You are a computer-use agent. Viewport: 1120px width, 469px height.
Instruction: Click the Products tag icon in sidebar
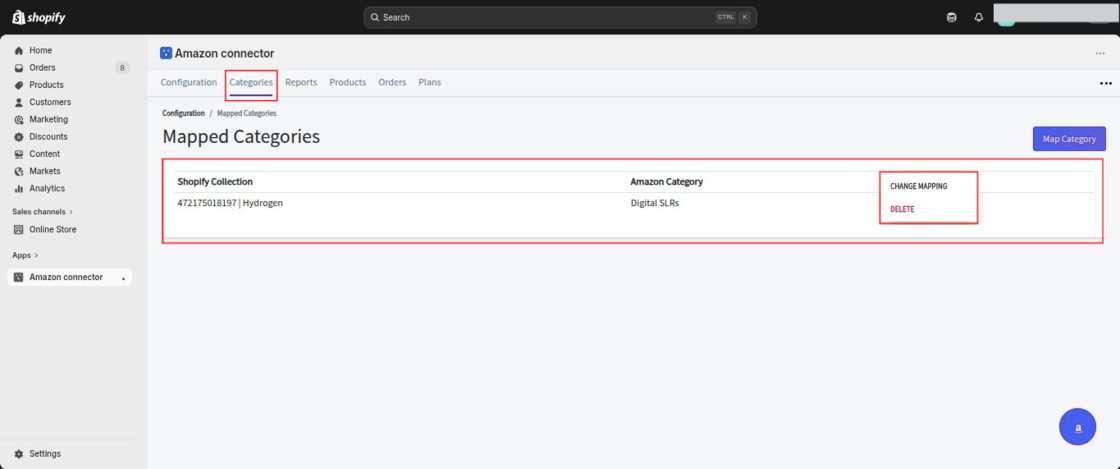(19, 85)
